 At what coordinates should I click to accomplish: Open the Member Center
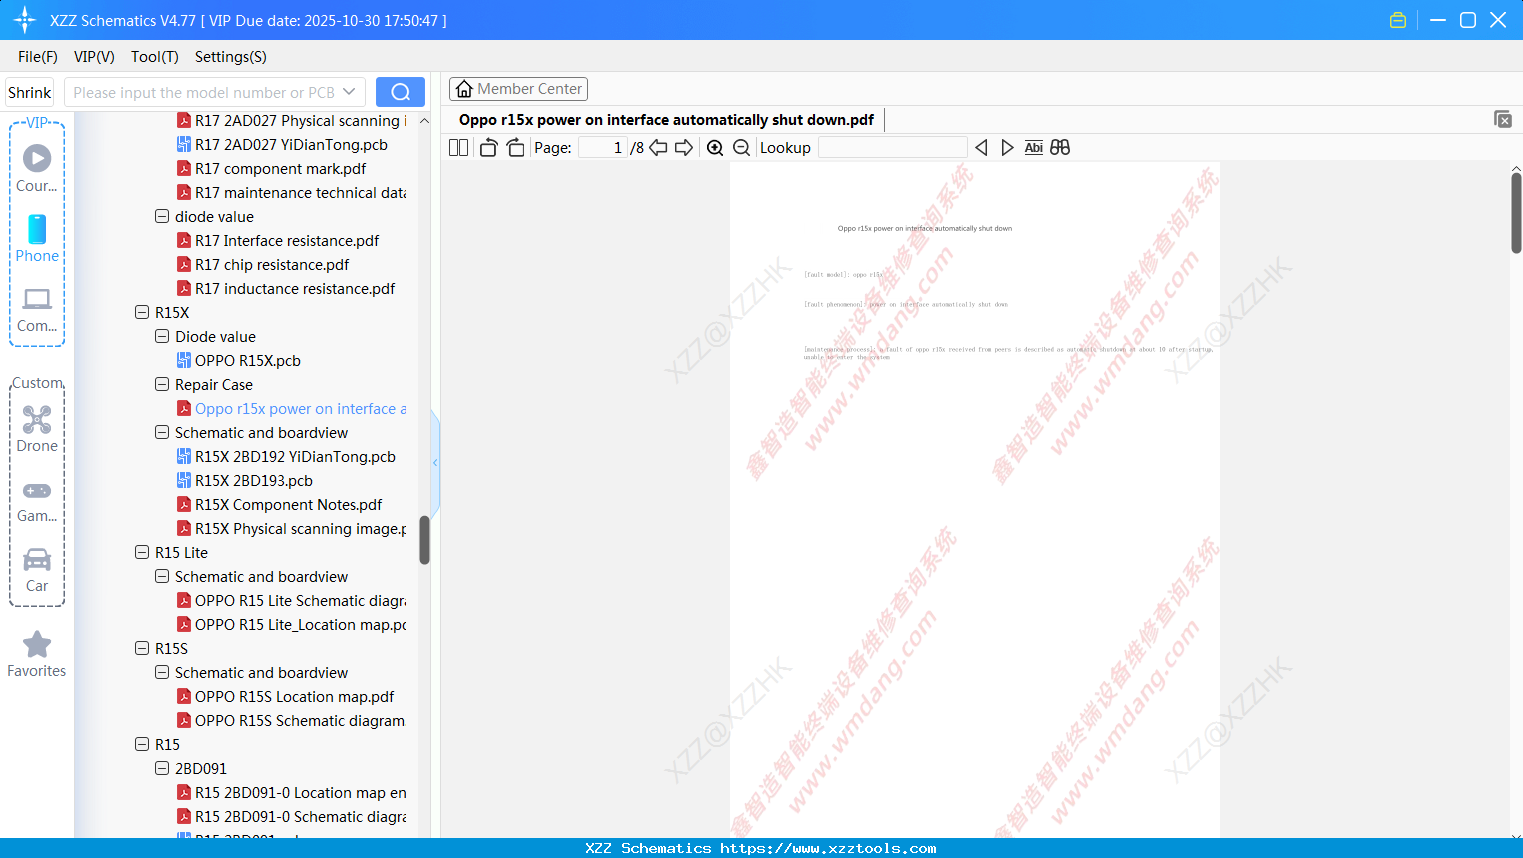[518, 89]
